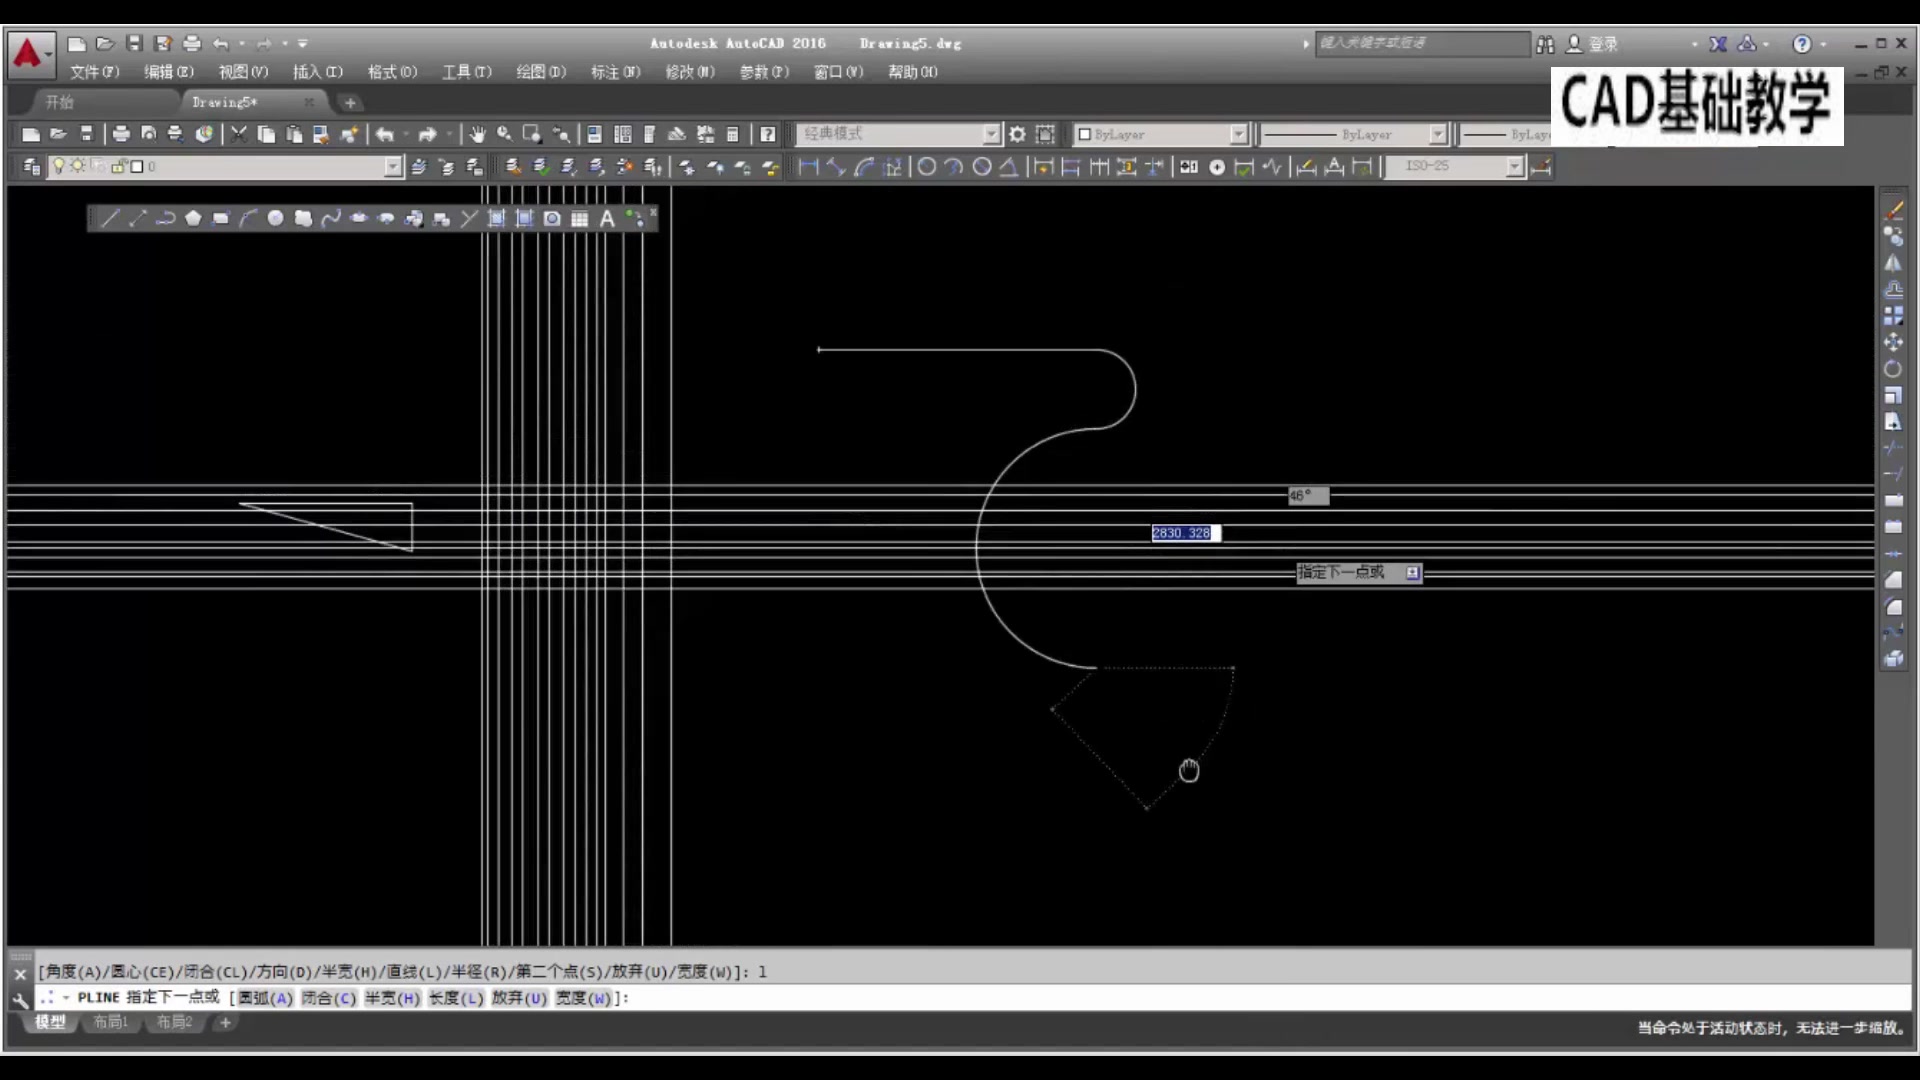1920x1080 pixels.
Task: Toggle layer 0 on/off lightbulb
Action: tap(59, 166)
